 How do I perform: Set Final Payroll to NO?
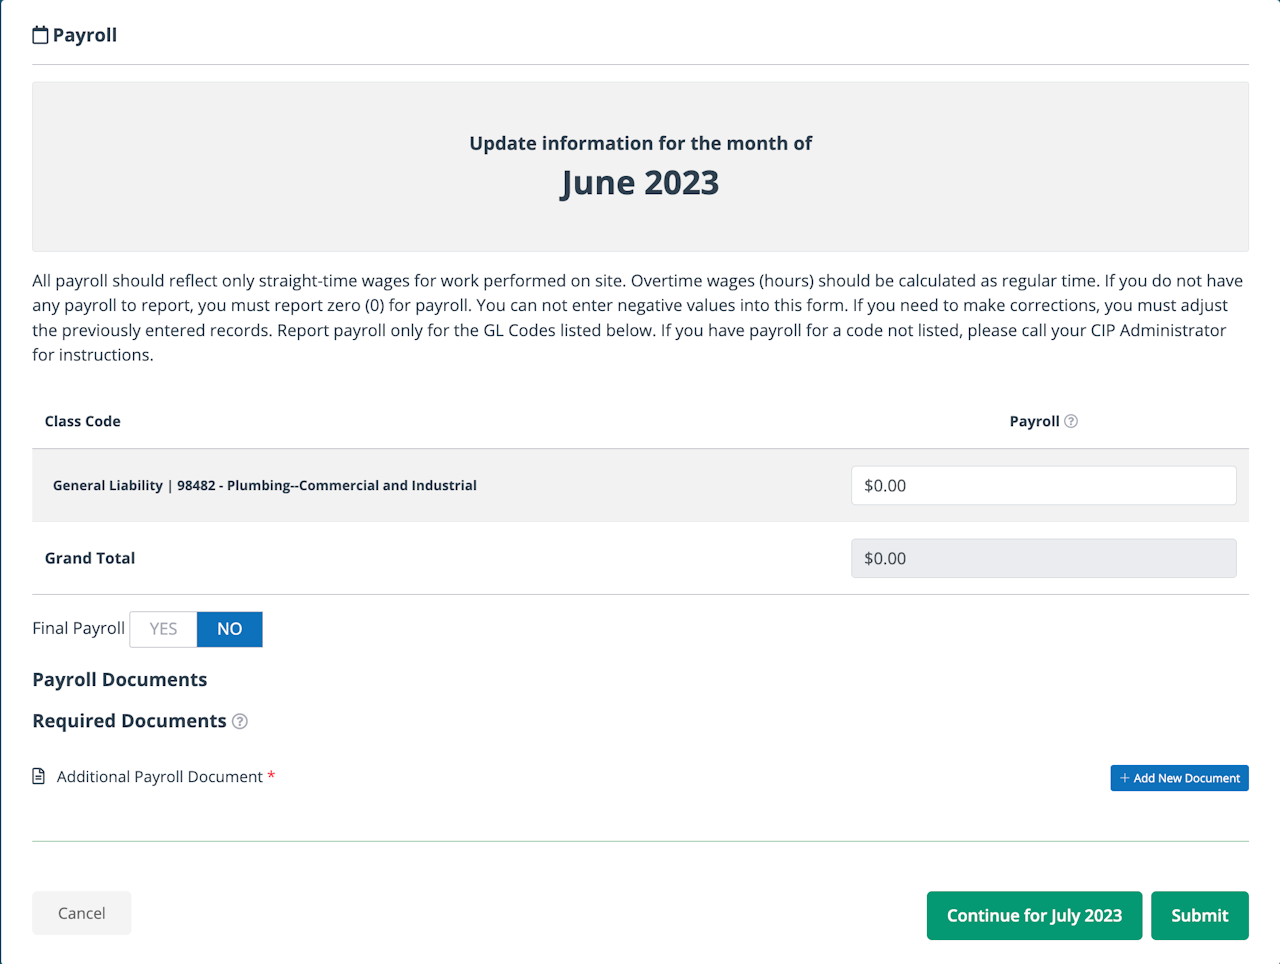[230, 629]
